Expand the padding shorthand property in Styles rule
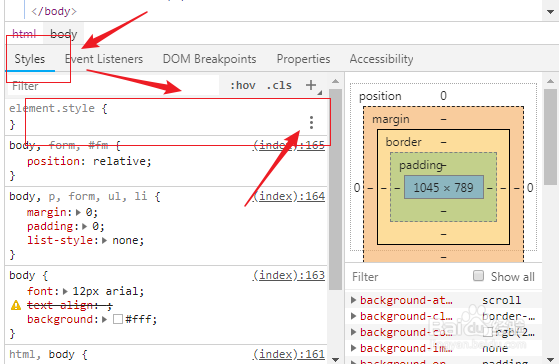Viewport: 559px width, 364px height. 84,226
